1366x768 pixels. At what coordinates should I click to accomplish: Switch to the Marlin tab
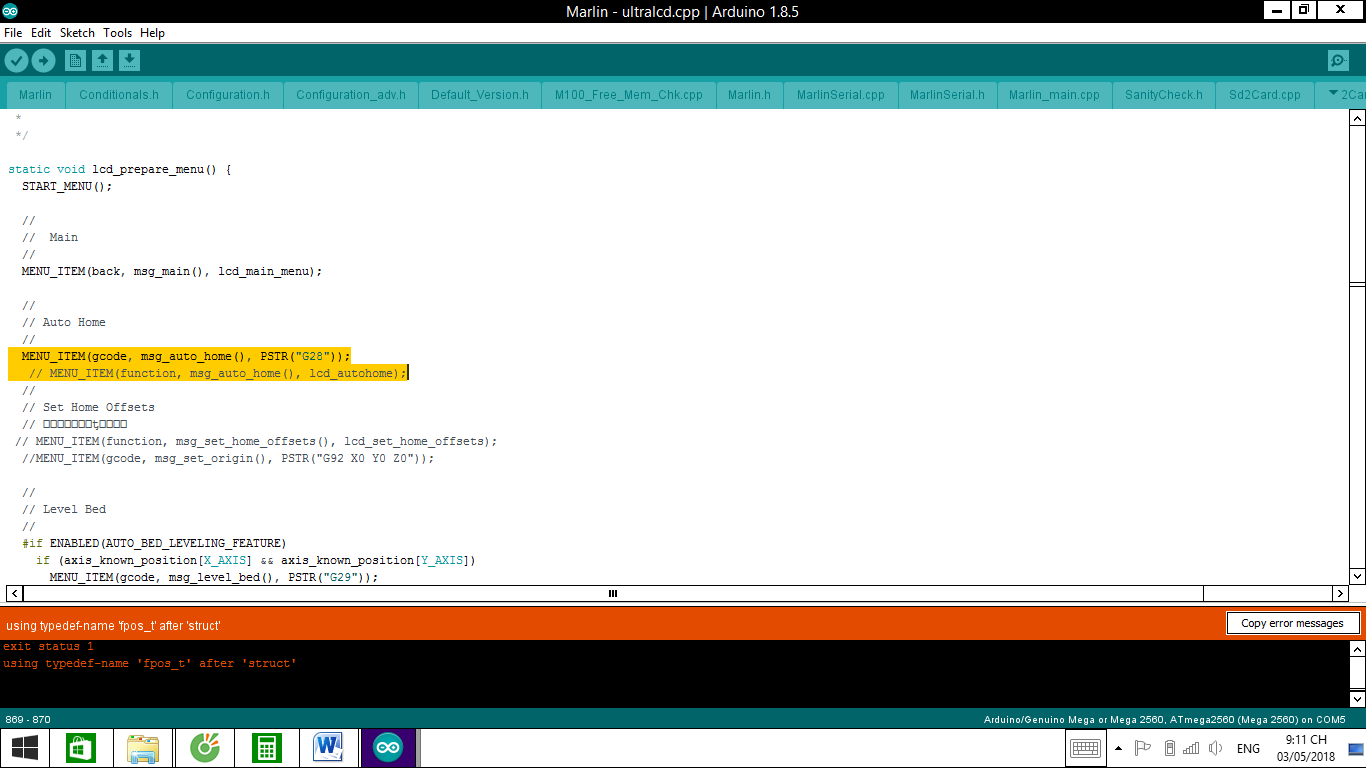[36, 95]
